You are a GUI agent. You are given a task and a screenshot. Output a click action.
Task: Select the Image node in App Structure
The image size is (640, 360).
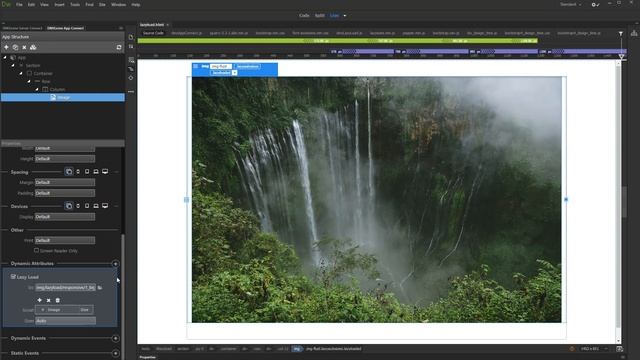click(x=63, y=97)
